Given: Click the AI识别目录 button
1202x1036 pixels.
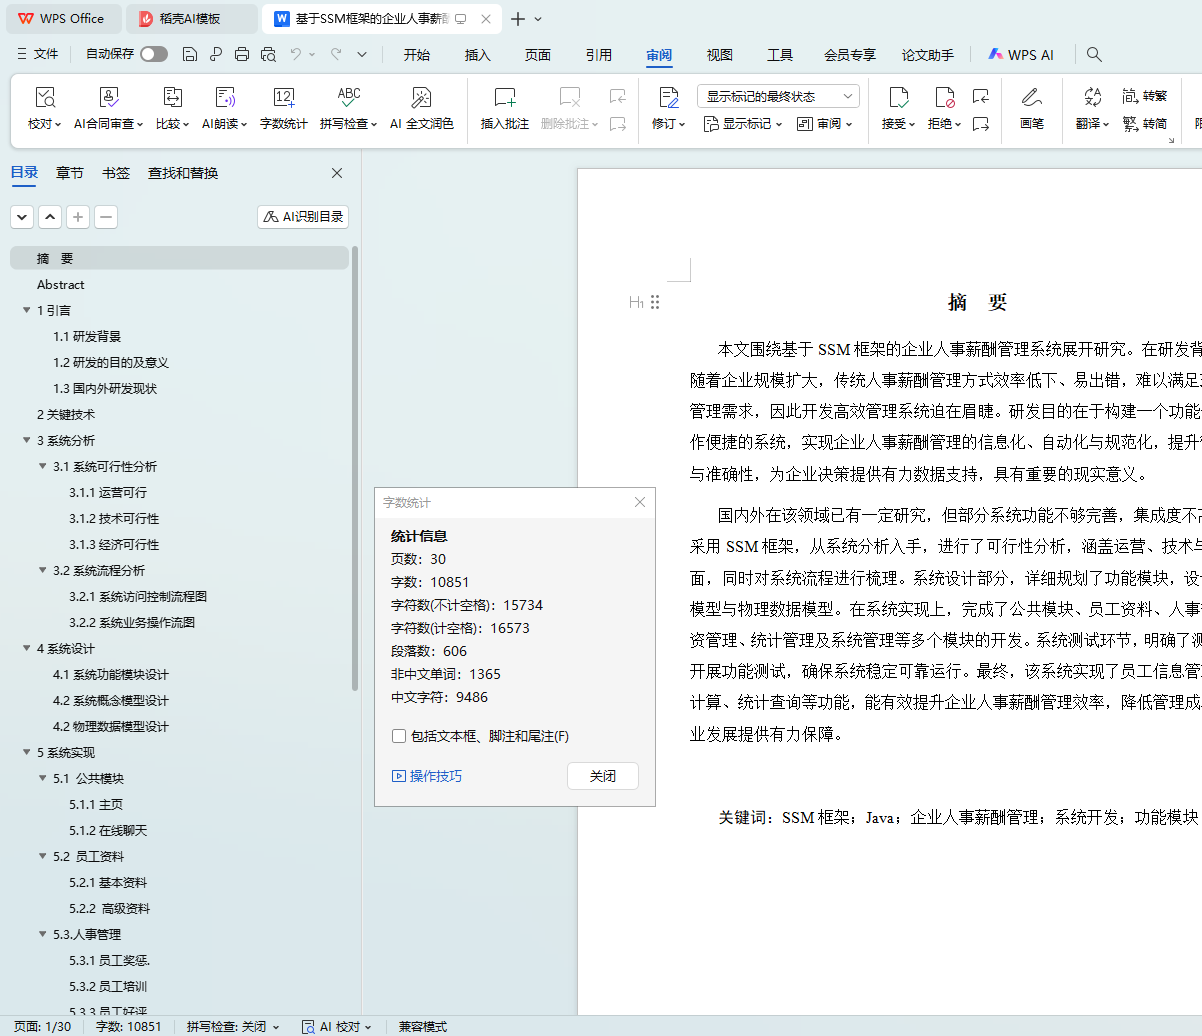Looking at the screenshot, I should 304,217.
